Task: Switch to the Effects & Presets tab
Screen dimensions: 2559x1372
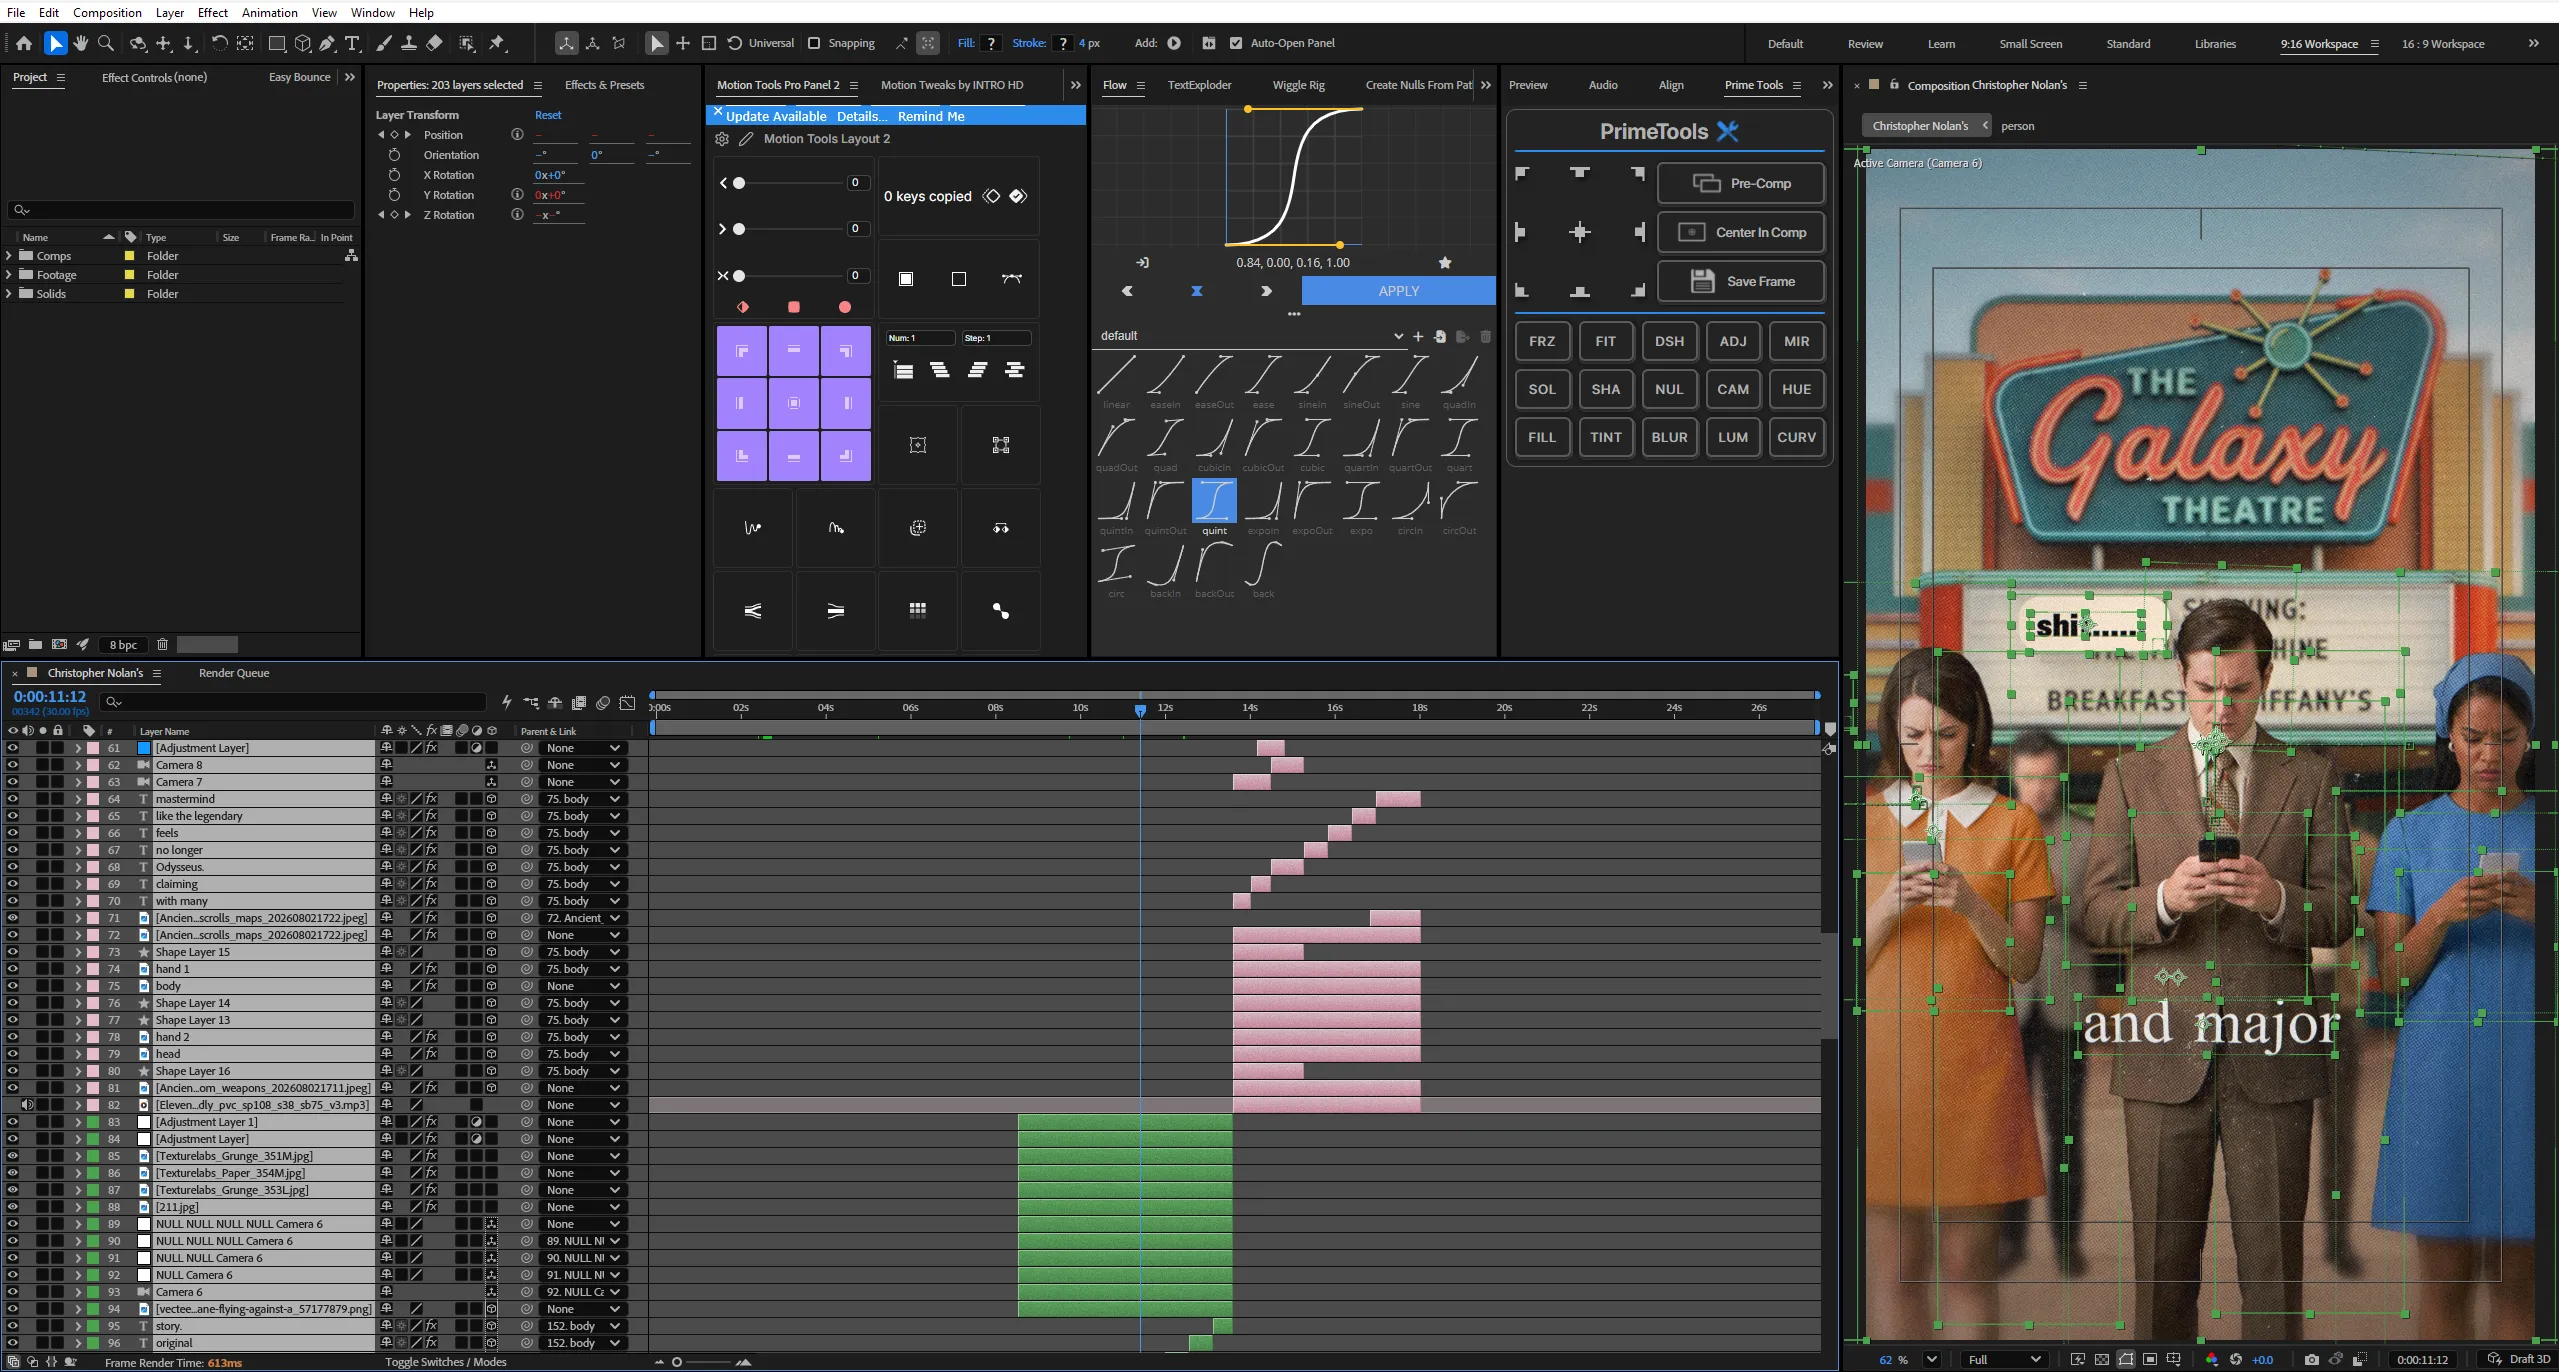Action: pos(604,85)
